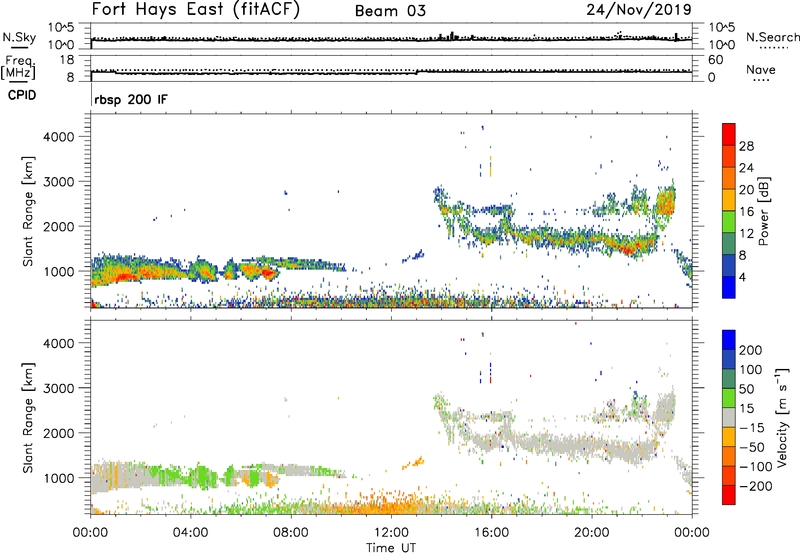Click the '04:00' time axis label
This screenshot has height=554, width=800.
click(190, 533)
